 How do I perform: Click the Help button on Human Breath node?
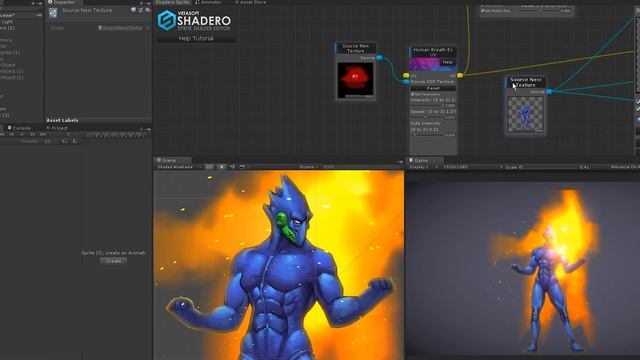point(447,62)
